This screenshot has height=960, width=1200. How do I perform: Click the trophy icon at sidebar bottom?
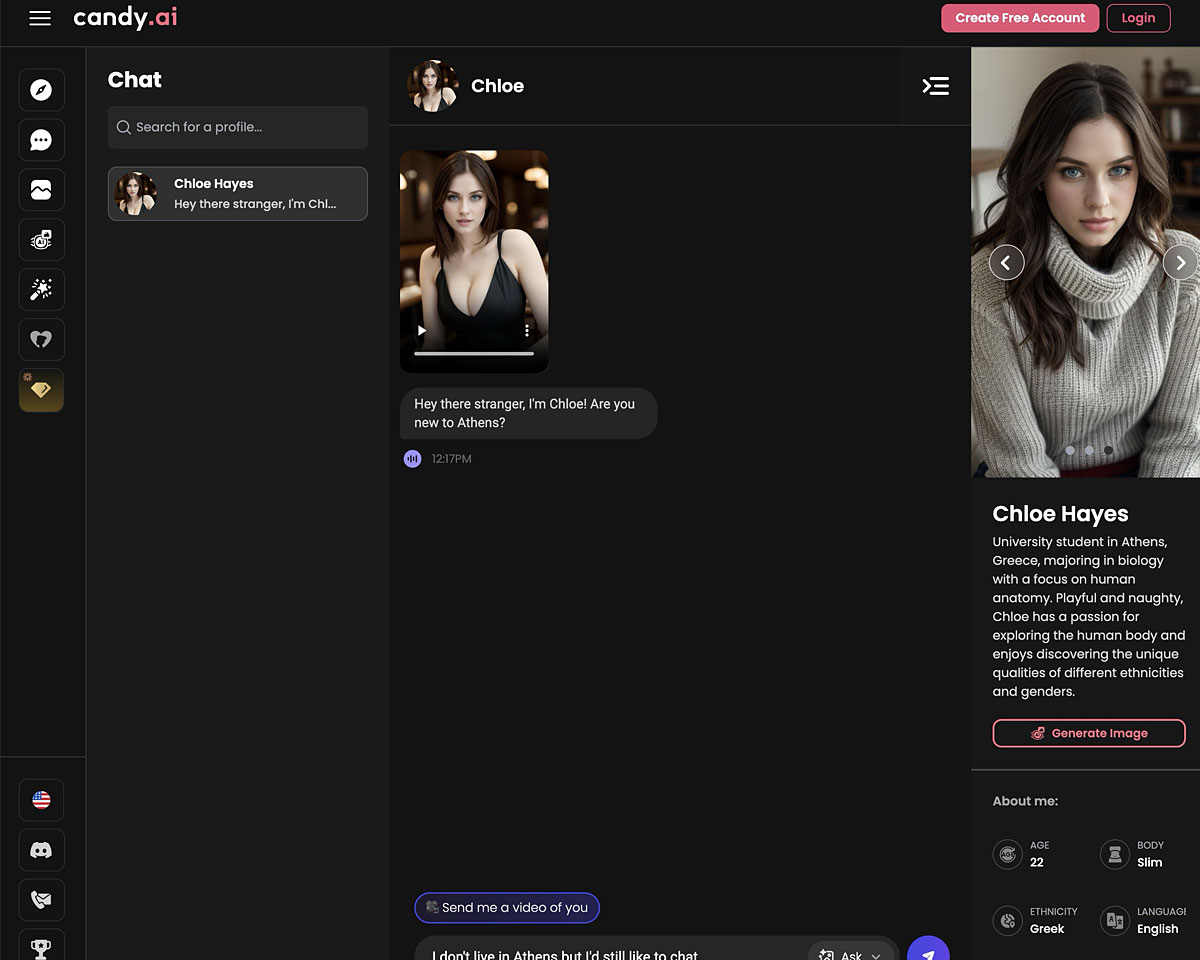point(41,945)
